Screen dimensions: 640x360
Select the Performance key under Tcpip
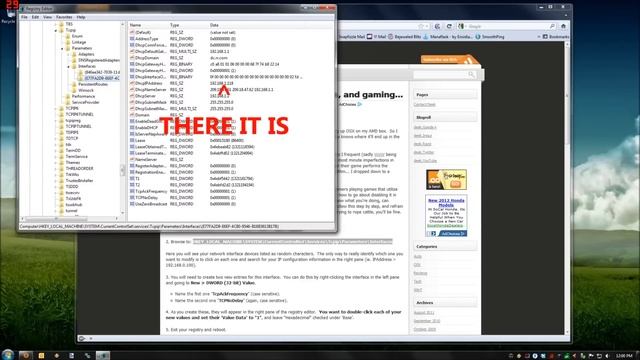click(83, 96)
